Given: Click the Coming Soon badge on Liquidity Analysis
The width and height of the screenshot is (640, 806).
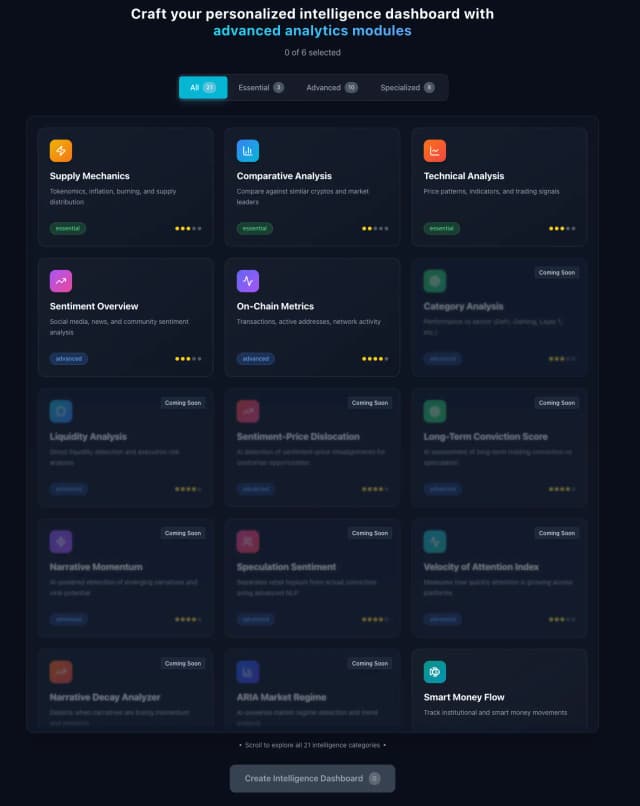Looking at the screenshot, I should point(182,403).
